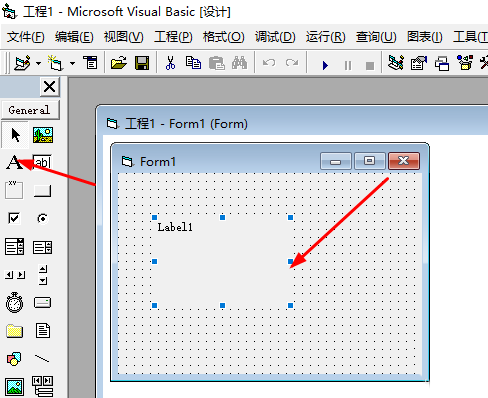This screenshot has height=398, width=488.
Task: Open the 编辑(E) menu
Action: 74,37
